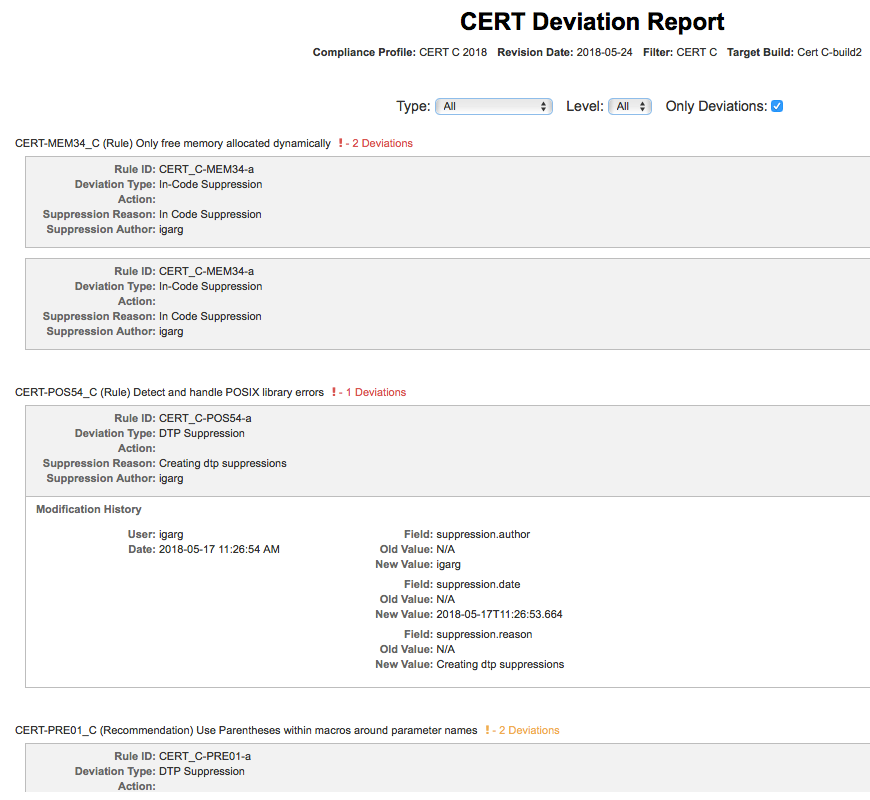Click the orange '2 Deviations' link for CERT-PRE01_C

pyautogui.click(x=529, y=730)
